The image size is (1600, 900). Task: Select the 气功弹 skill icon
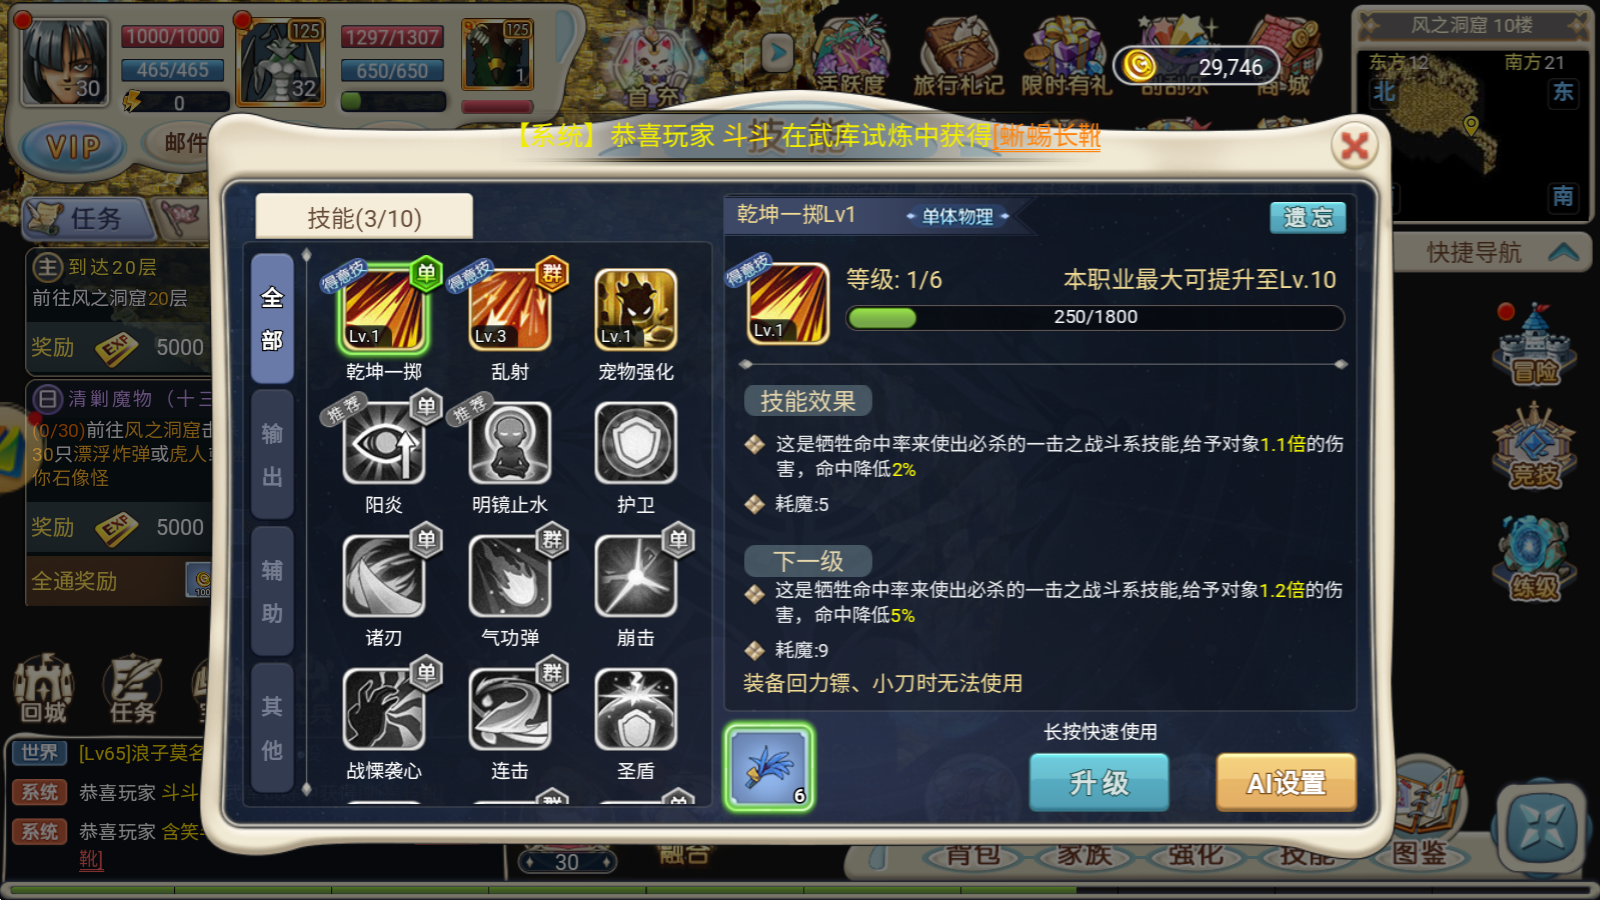click(x=510, y=575)
